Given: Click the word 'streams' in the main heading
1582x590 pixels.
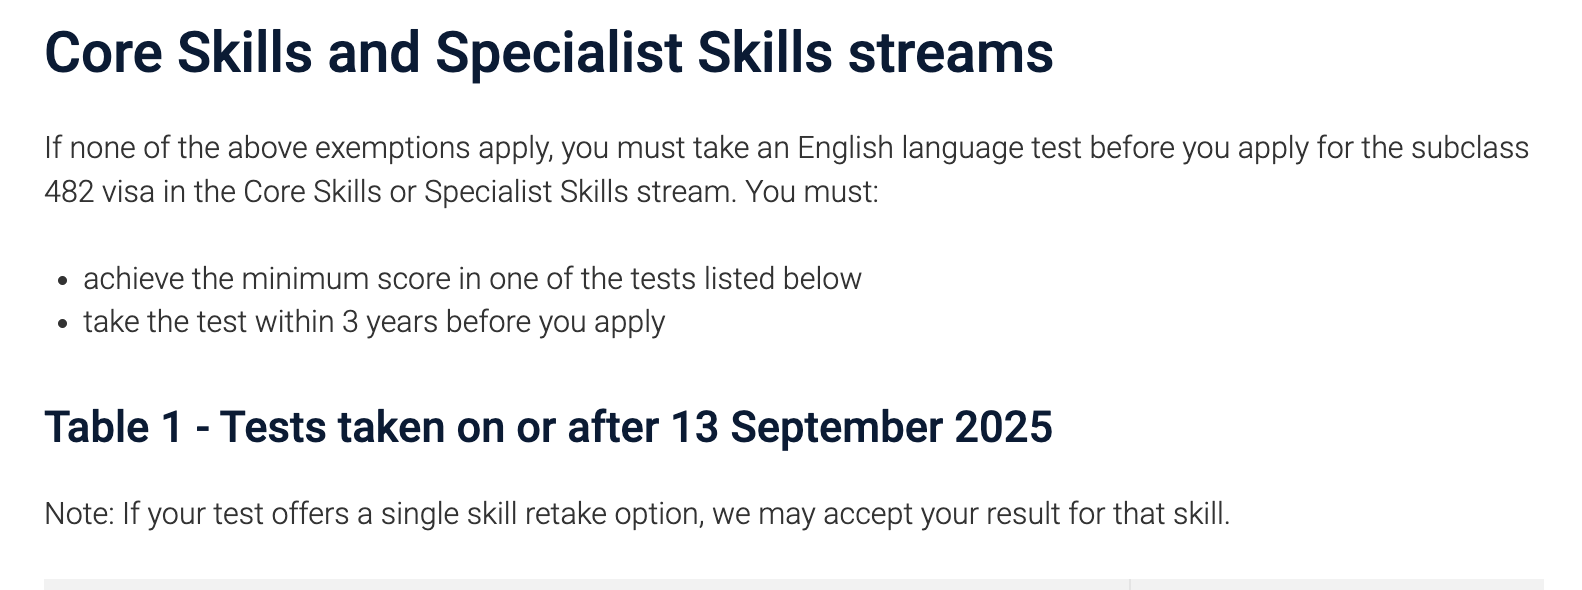Looking at the screenshot, I should pos(950,53).
